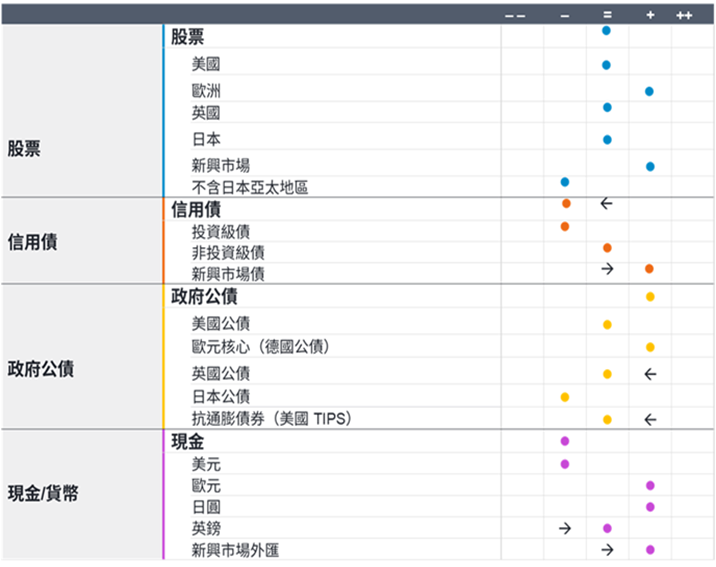This screenshot has width=716, height=567.
Task: Click the right arrow in the 新興市場外匯 row
Action: pos(607,550)
